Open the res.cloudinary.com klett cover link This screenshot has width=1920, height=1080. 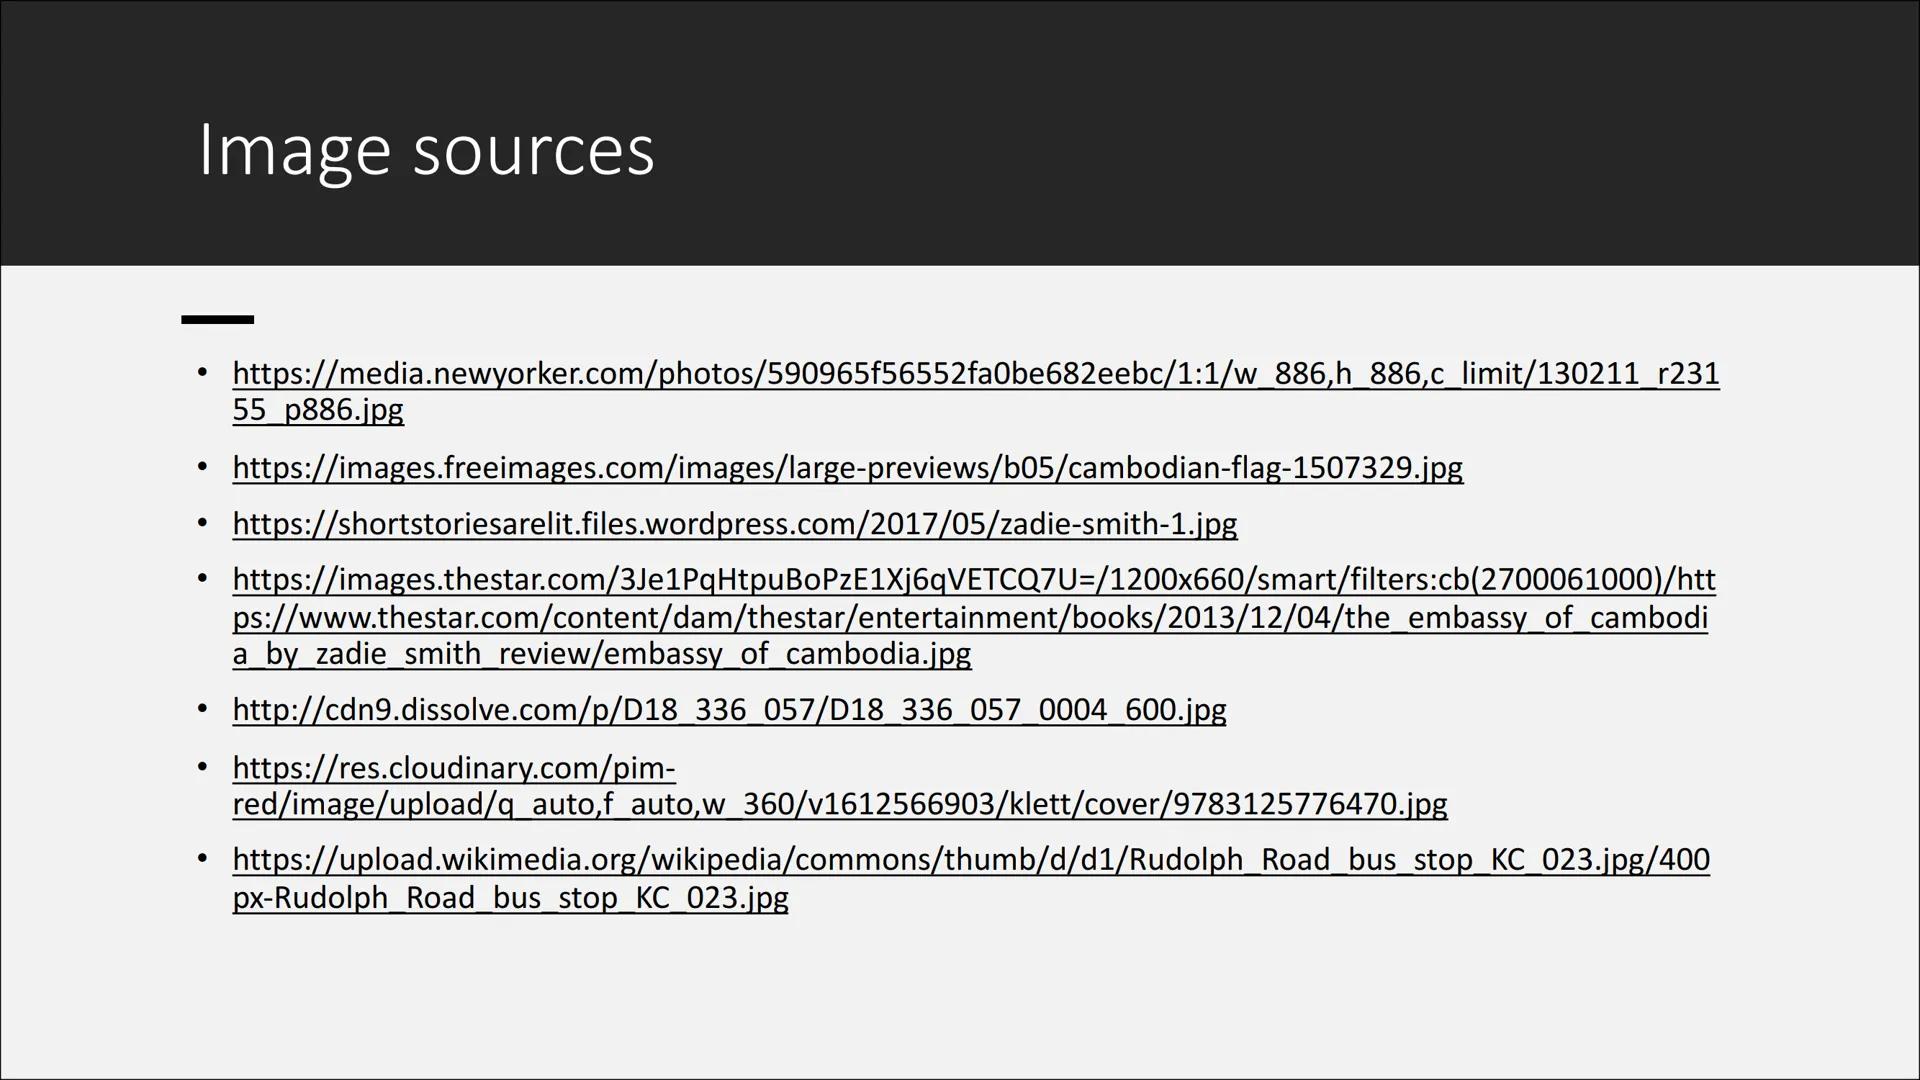[x=454, y=768]
